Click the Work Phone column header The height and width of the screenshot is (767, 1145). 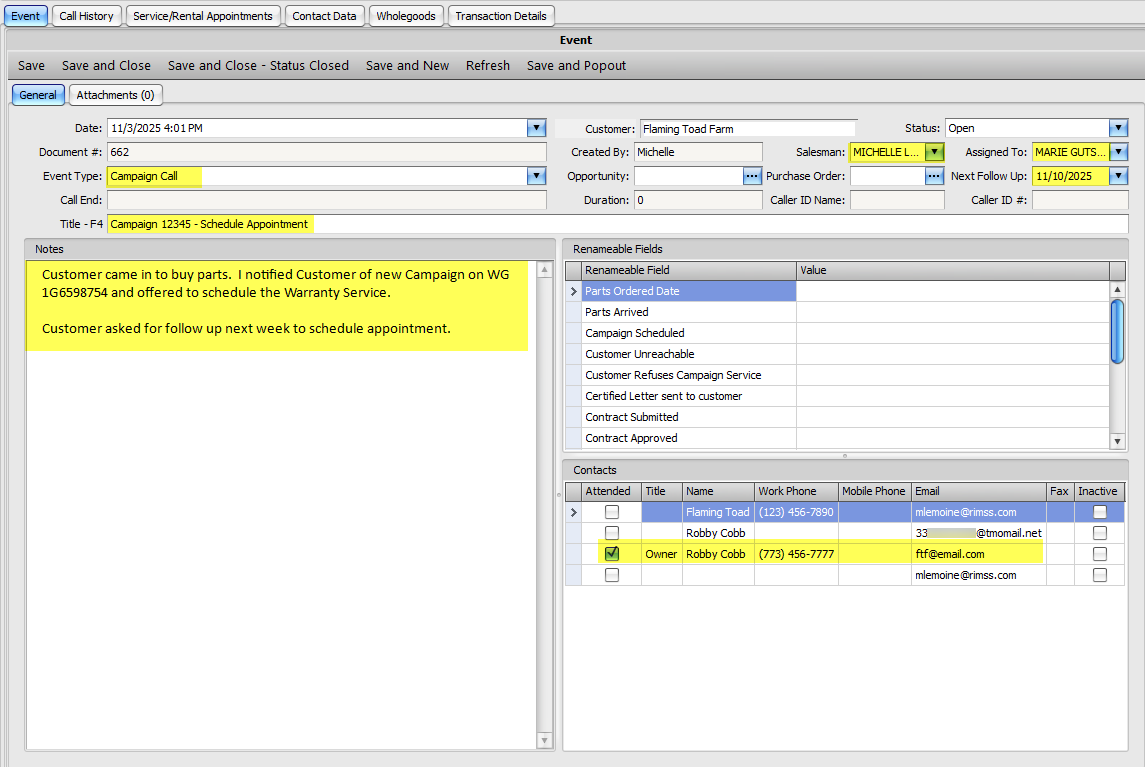pos(796,492)
